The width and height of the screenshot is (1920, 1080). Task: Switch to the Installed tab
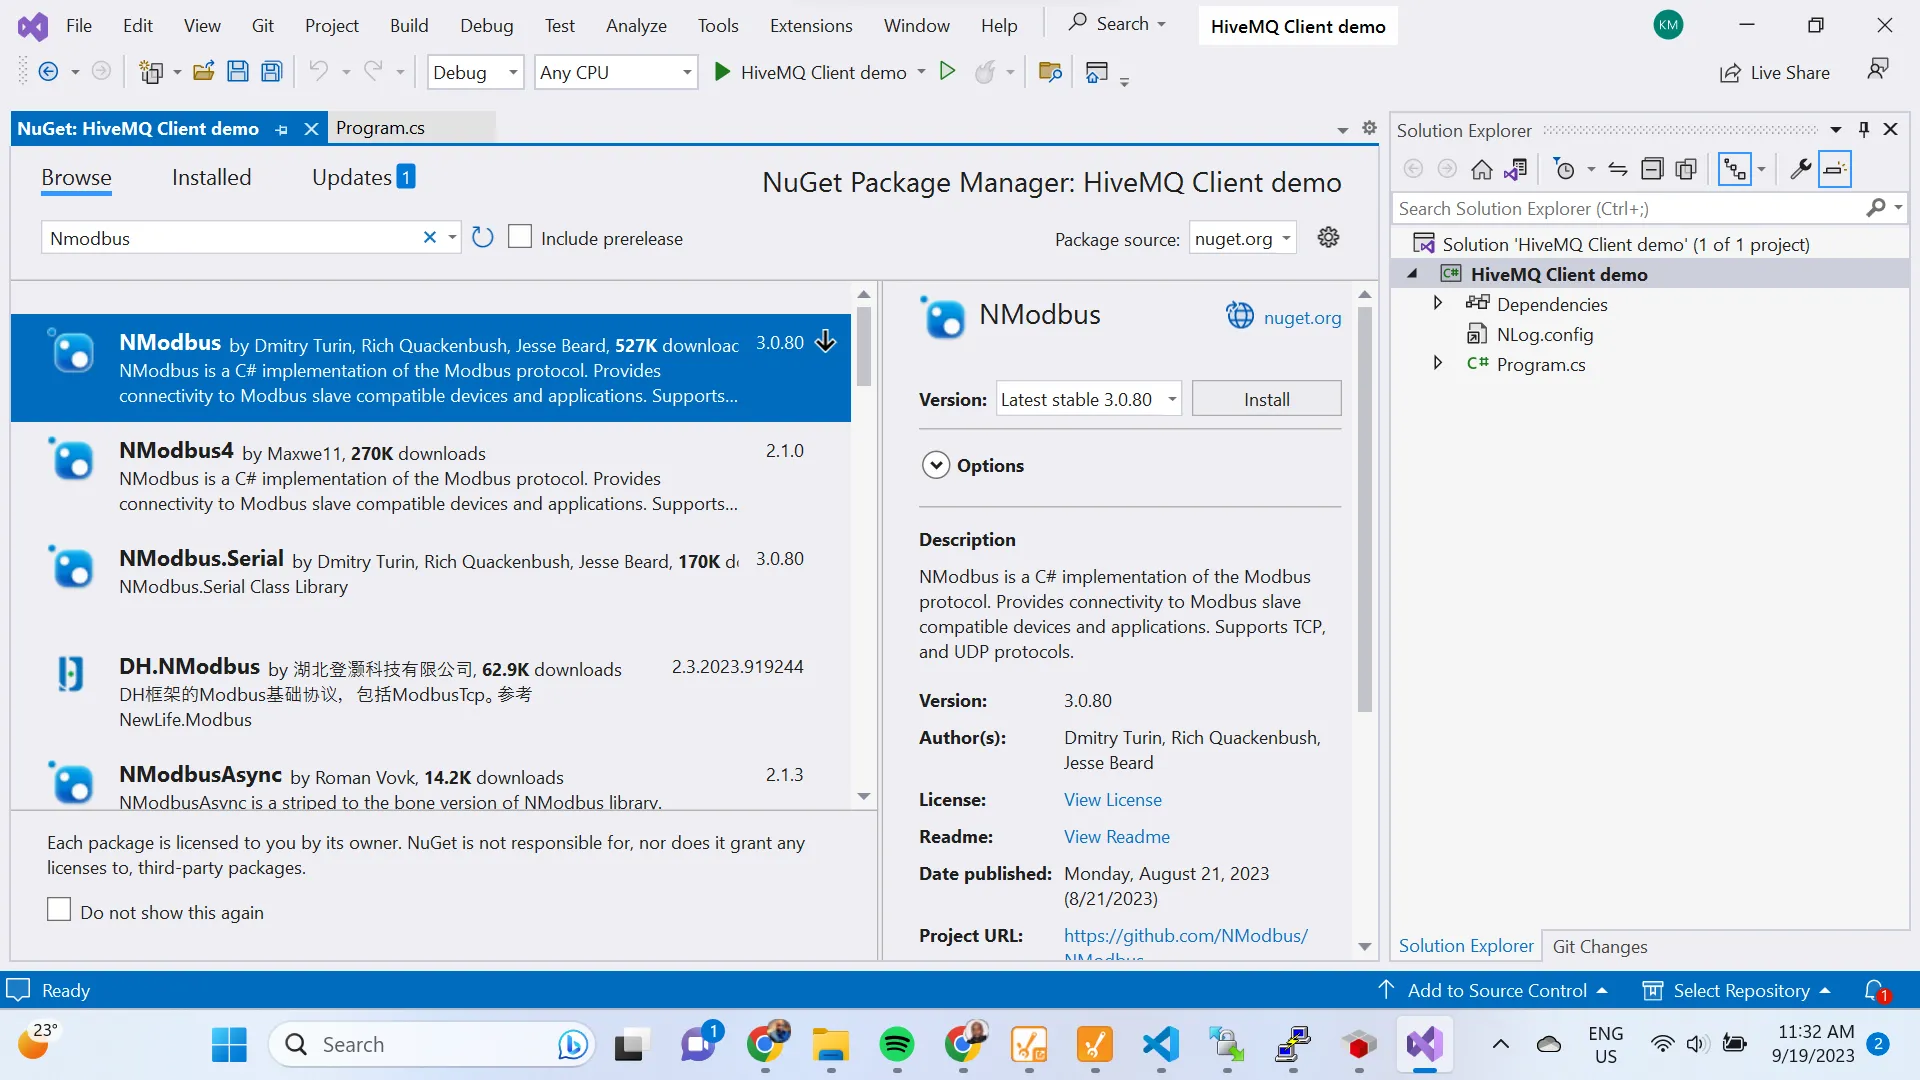[x=211, y=178]
